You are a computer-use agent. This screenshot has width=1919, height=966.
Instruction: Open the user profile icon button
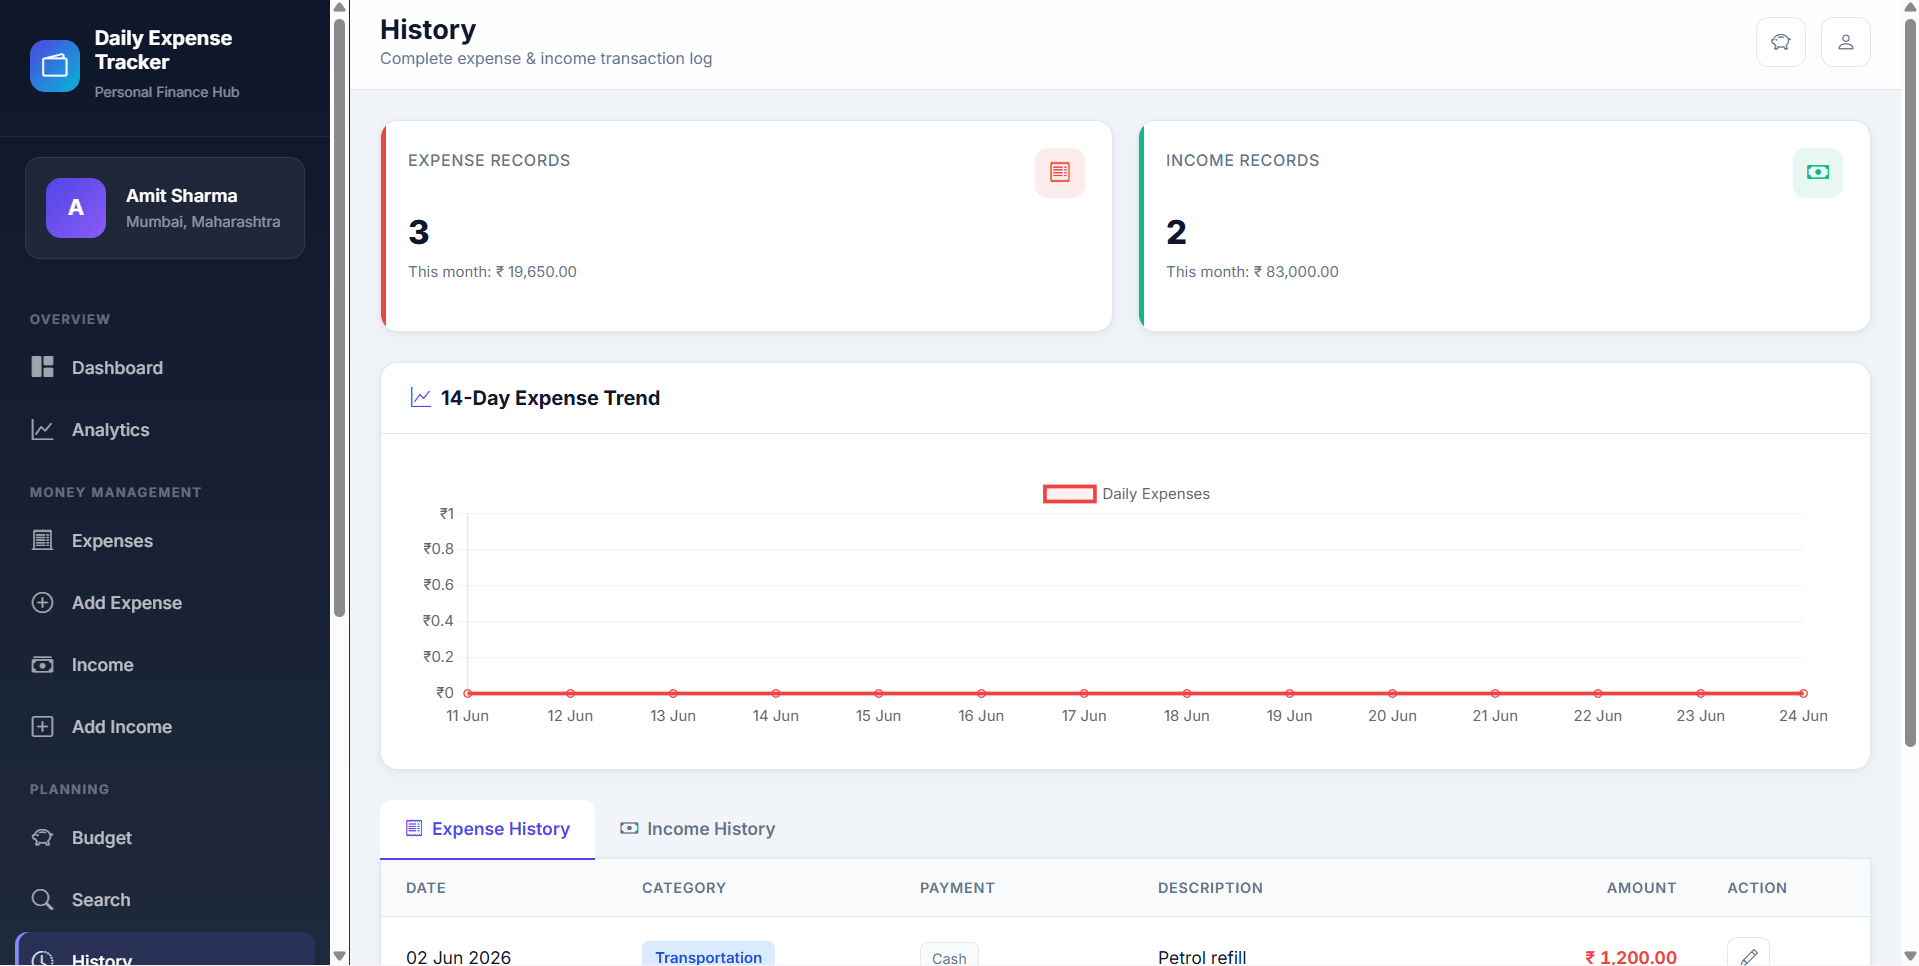pyautogui.click(x=1845, y=42)
